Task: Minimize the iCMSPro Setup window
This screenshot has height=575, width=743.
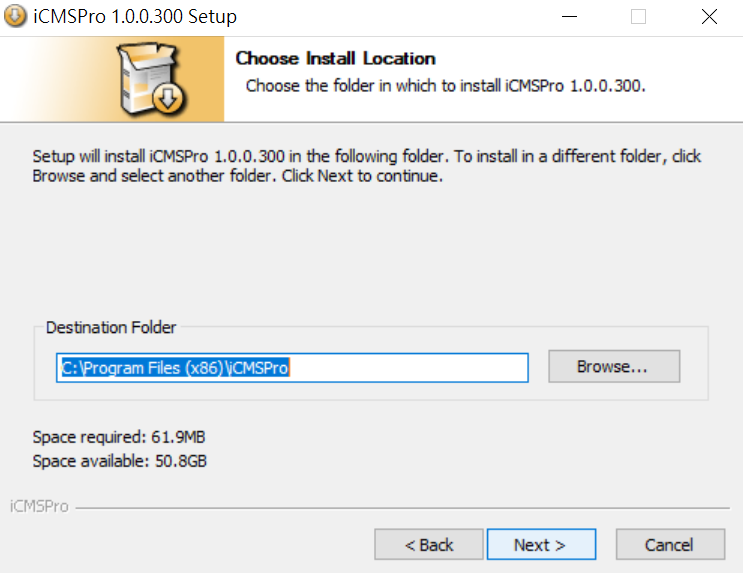Action: pos(569,17)
